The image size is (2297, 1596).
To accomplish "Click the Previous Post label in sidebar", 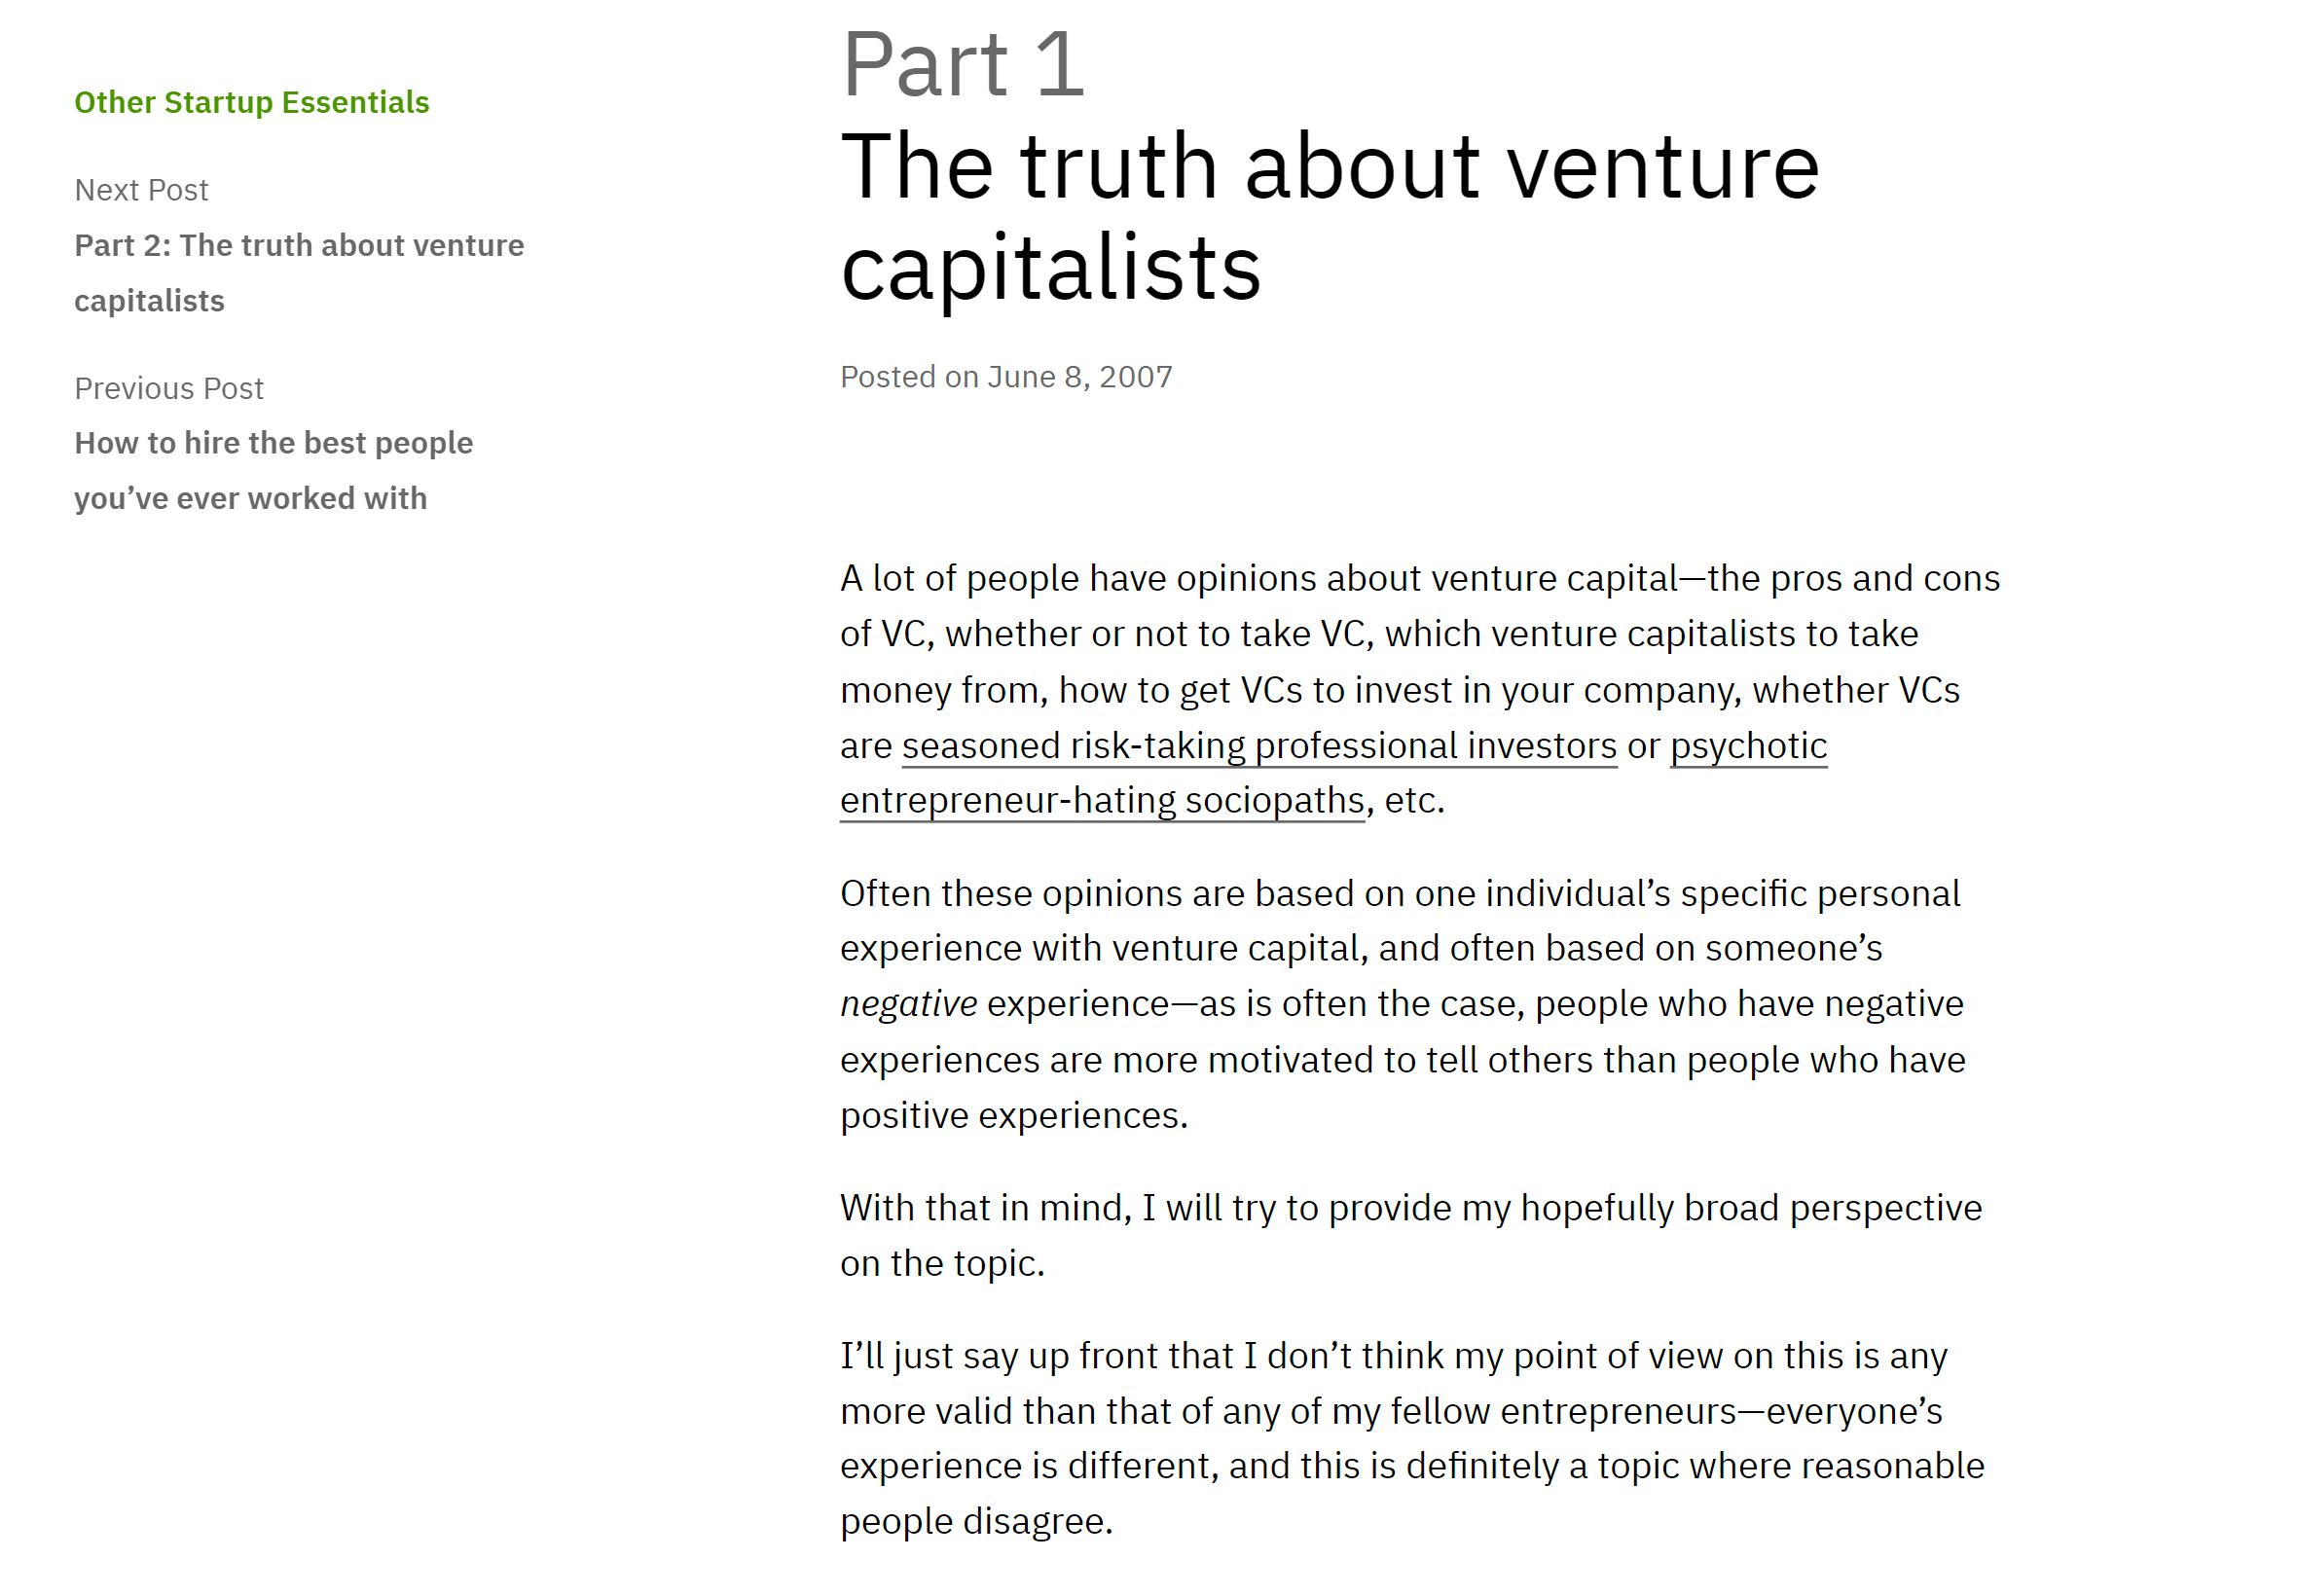I will [x=168, y=388].
